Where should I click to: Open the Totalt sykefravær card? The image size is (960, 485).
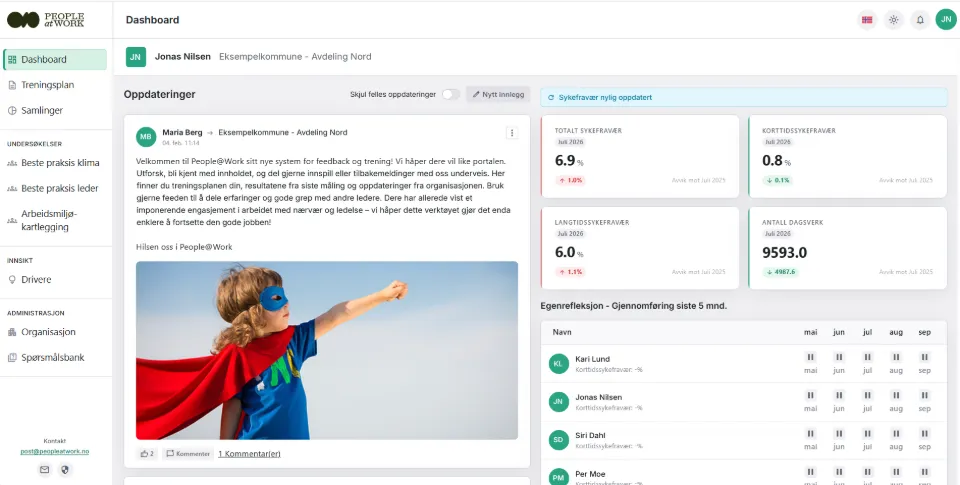640,156
